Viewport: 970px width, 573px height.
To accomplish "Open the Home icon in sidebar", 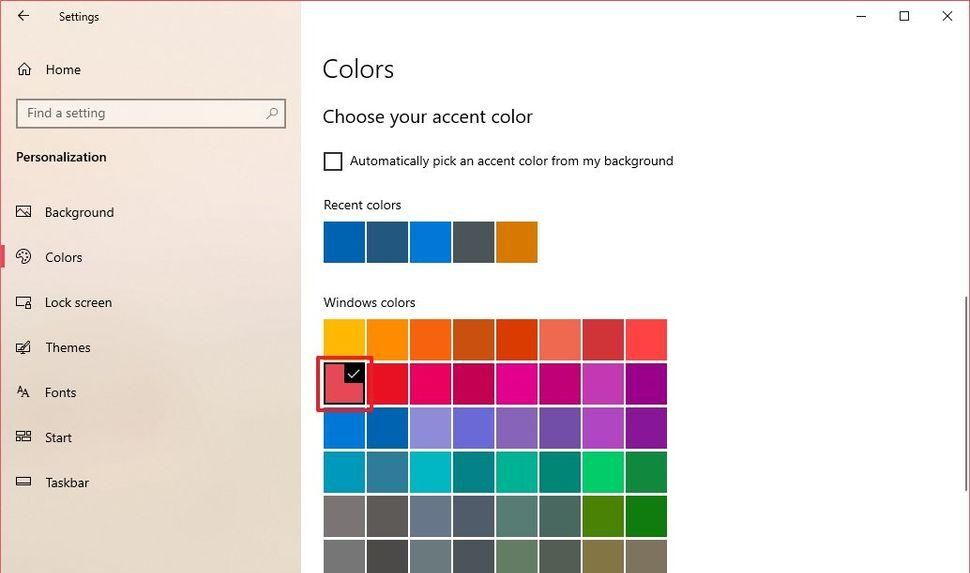I will coord(24,69).
